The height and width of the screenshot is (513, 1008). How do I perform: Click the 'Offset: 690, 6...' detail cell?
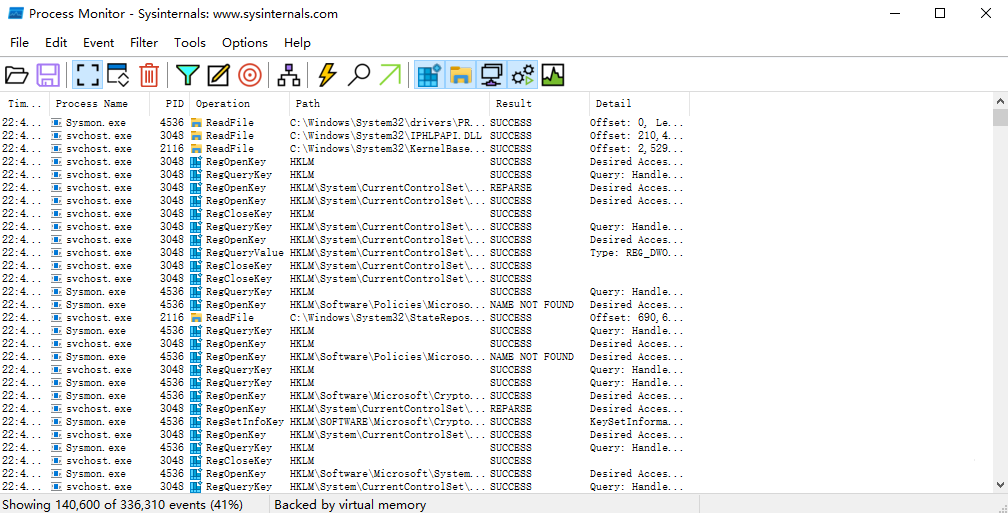tap(637, 318)
